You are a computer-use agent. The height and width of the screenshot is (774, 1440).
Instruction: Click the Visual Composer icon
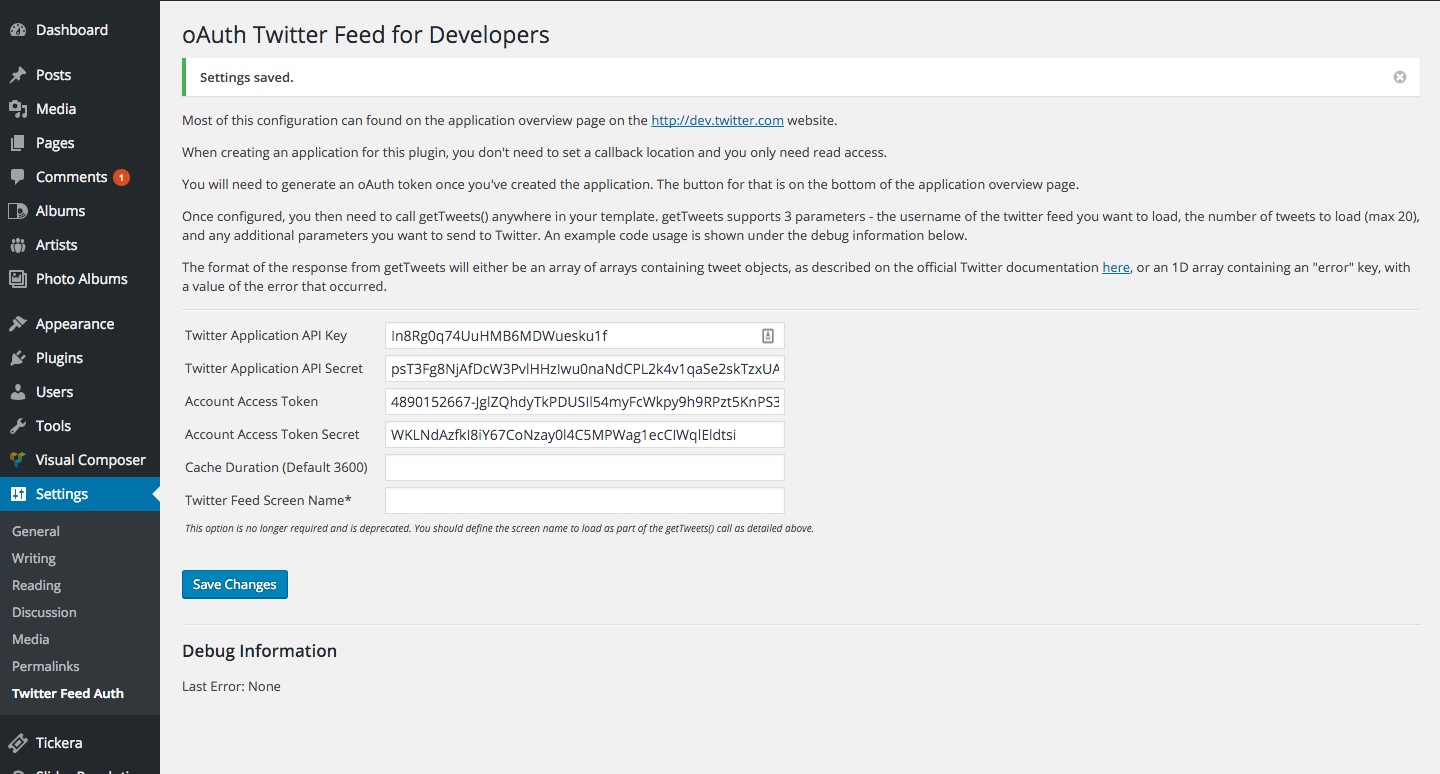pyautogui.click(x=18, y=460)
